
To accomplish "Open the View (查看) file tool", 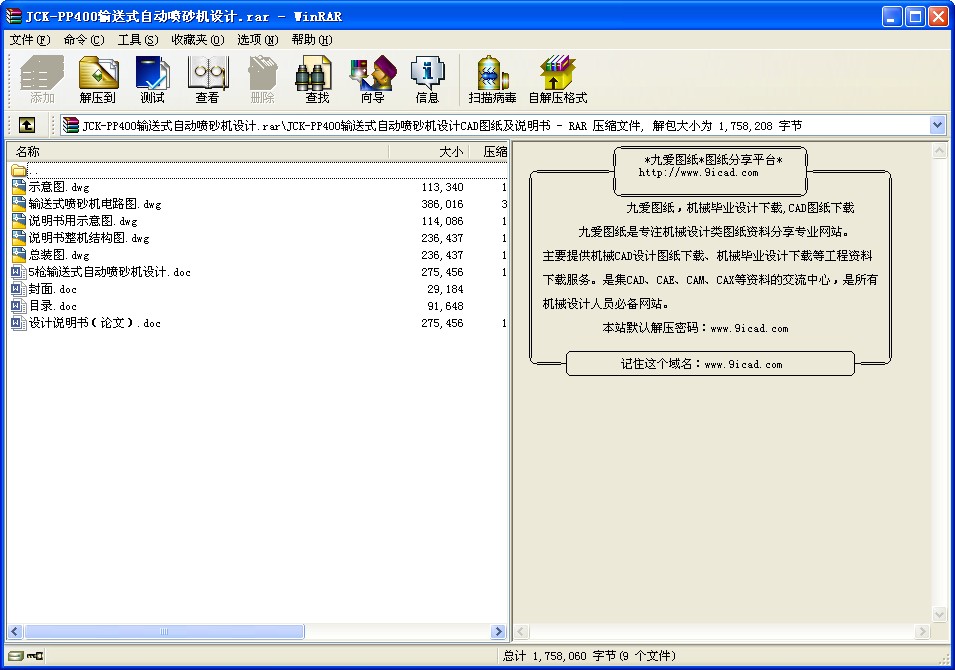I will pyautogui.click(x=207, y=80).
